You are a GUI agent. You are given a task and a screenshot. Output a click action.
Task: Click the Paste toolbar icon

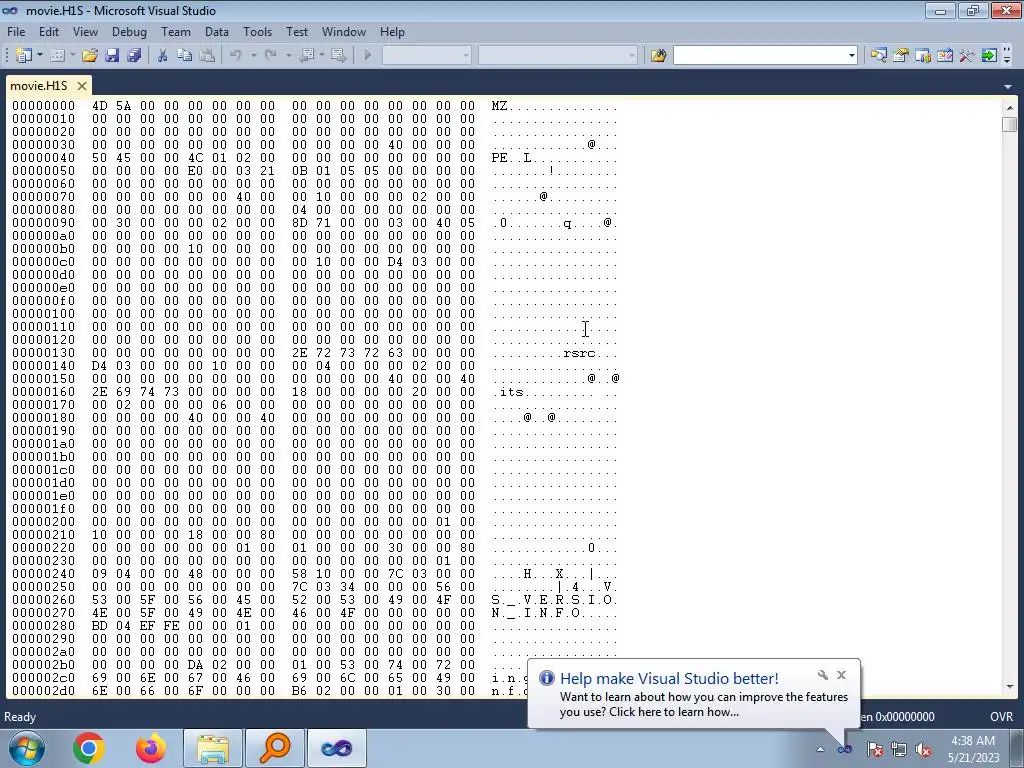click(x=207, y=56)
